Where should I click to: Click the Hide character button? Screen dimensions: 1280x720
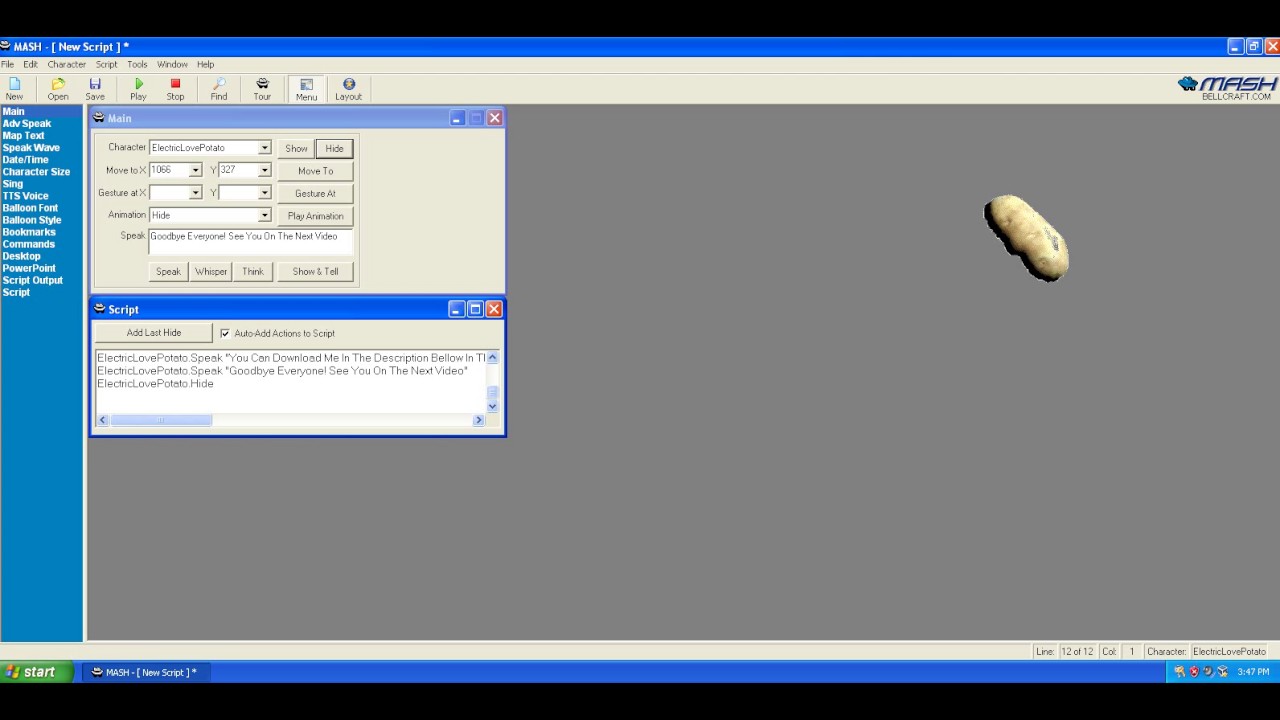click(334, 148)
